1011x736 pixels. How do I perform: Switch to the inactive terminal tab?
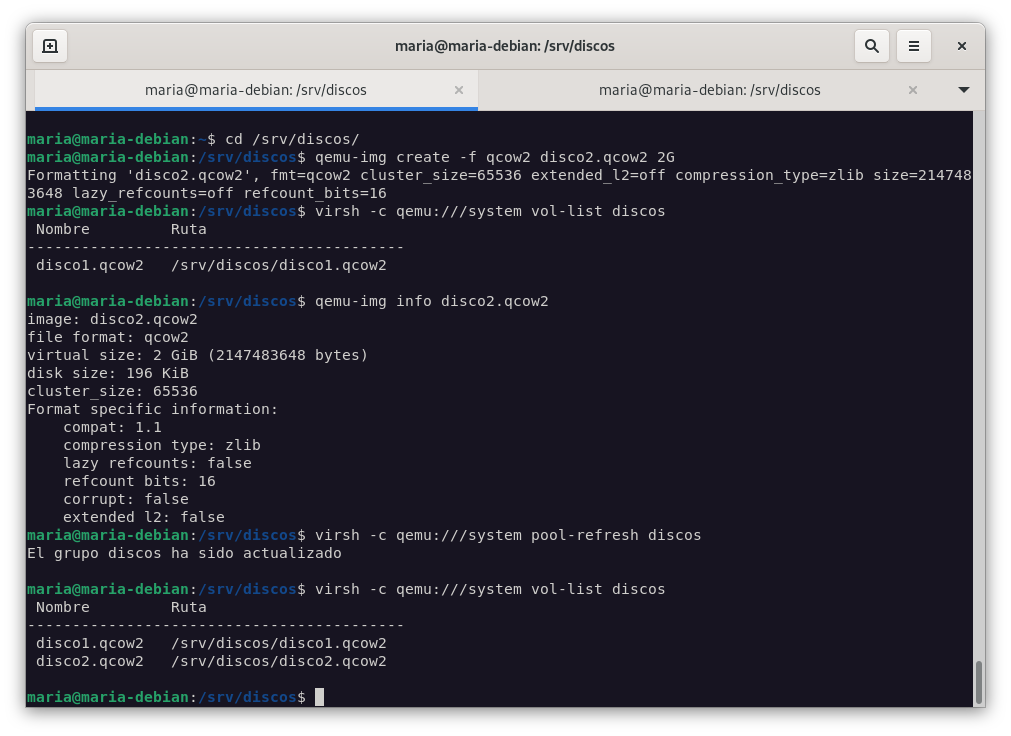pos(709,90)
